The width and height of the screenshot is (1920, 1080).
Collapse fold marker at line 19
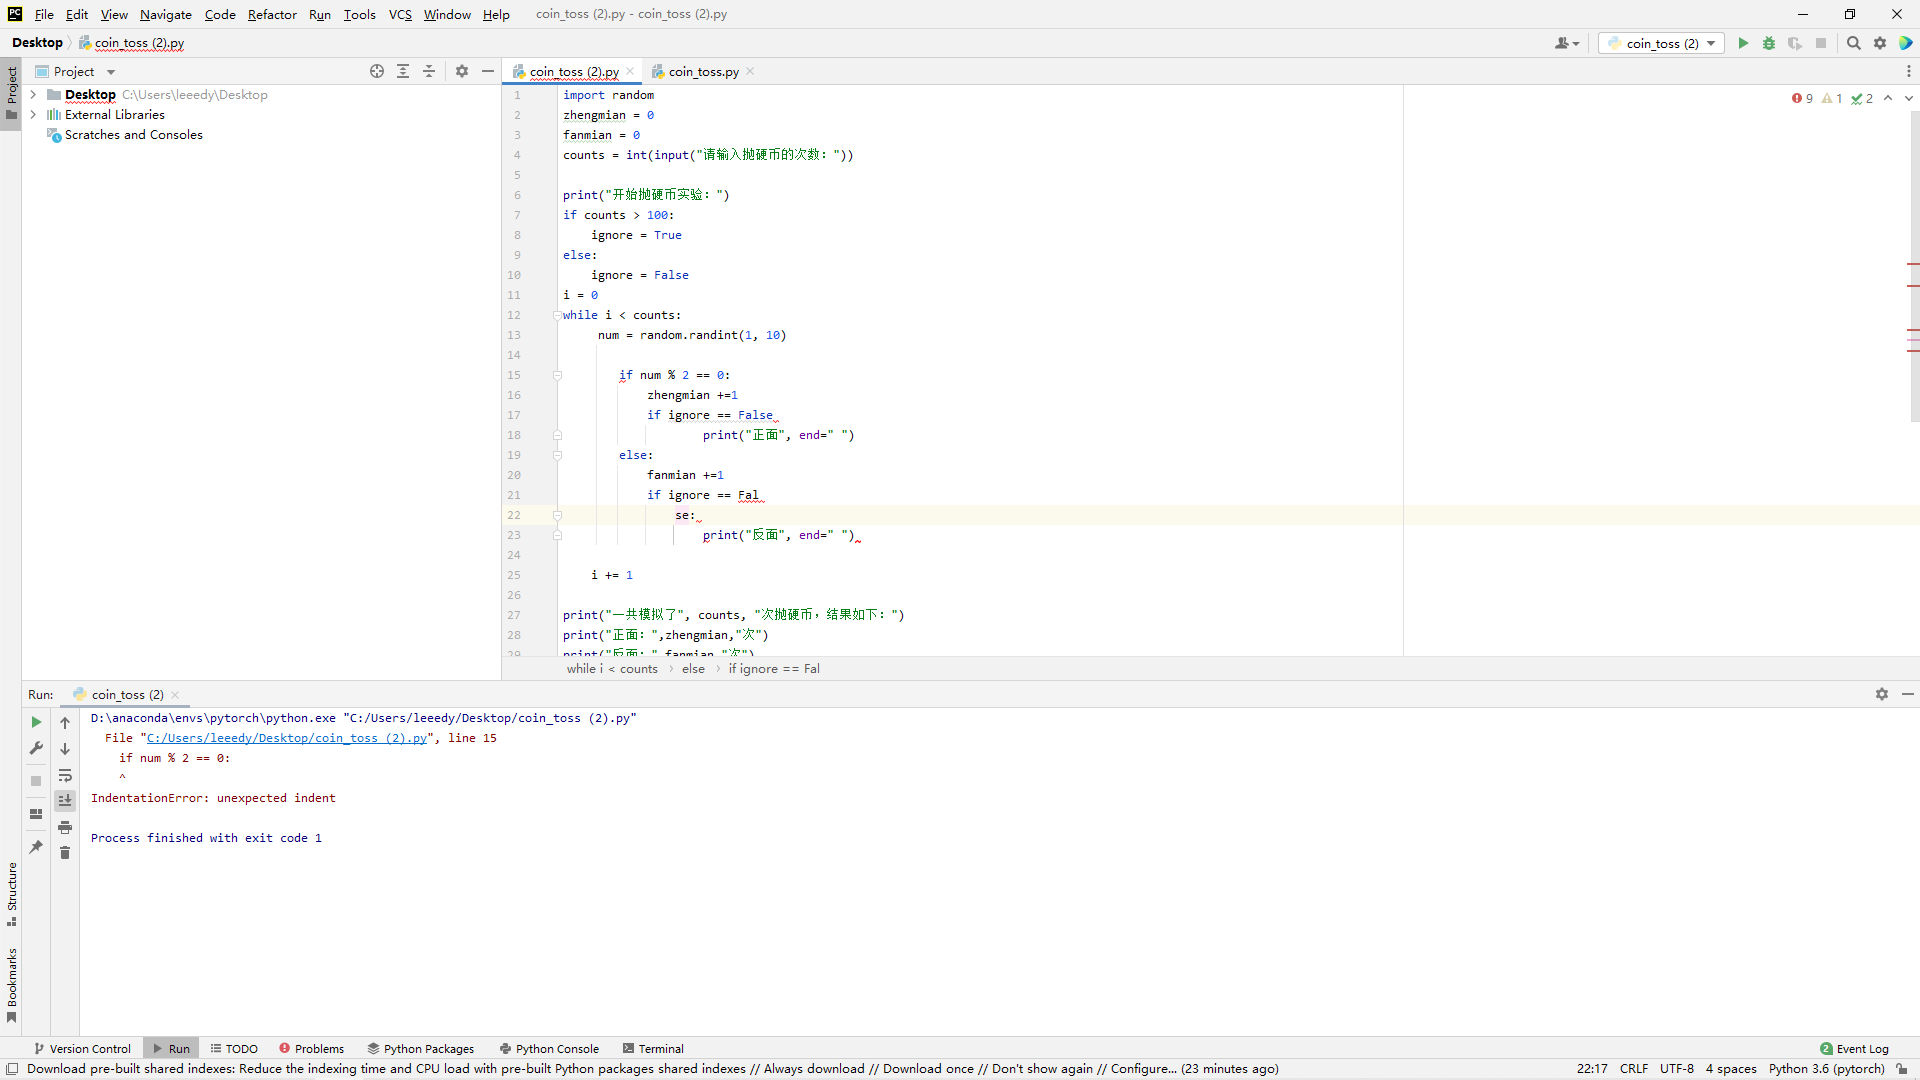click(557, 455)
